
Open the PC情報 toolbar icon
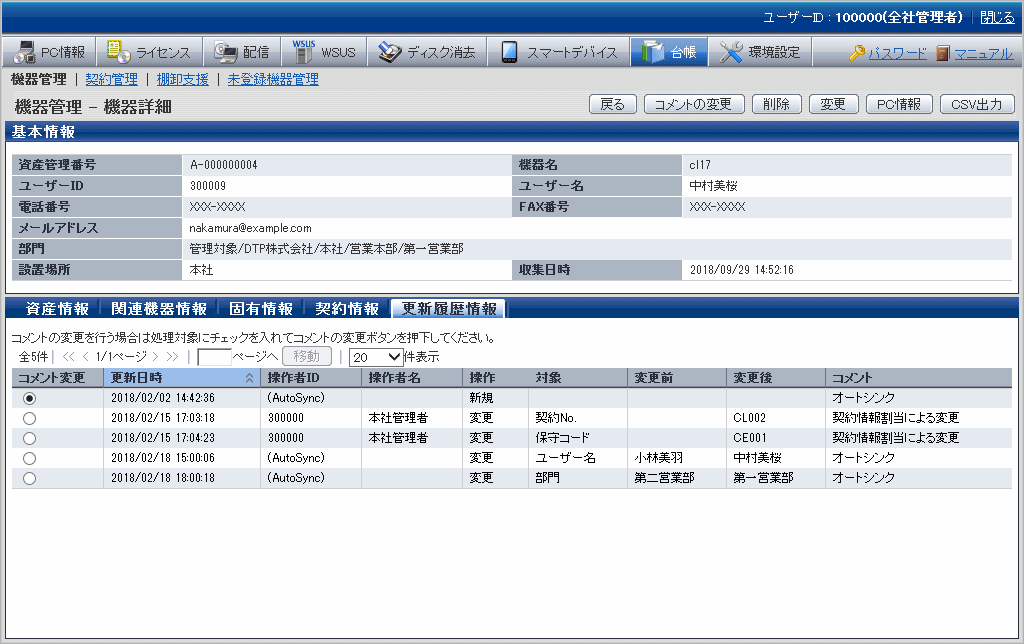pos(23,52)
